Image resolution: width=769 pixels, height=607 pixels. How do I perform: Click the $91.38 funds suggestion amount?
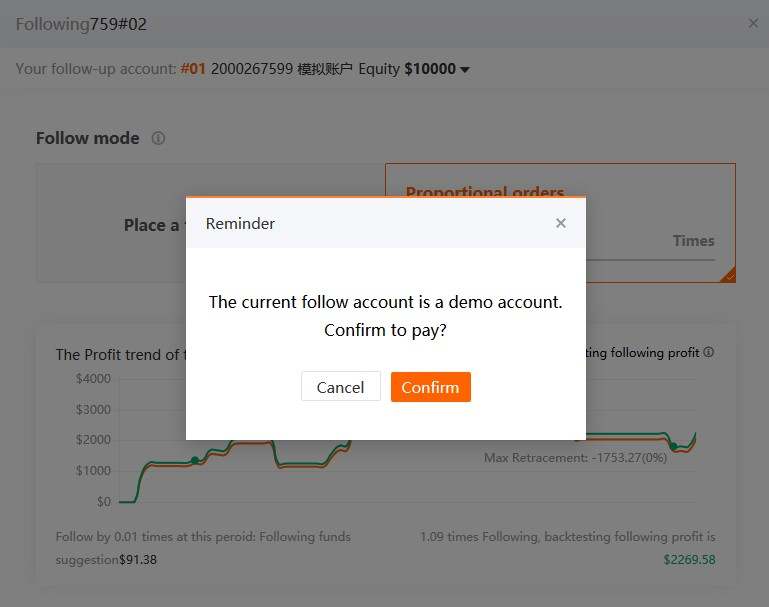coord(138,559)
